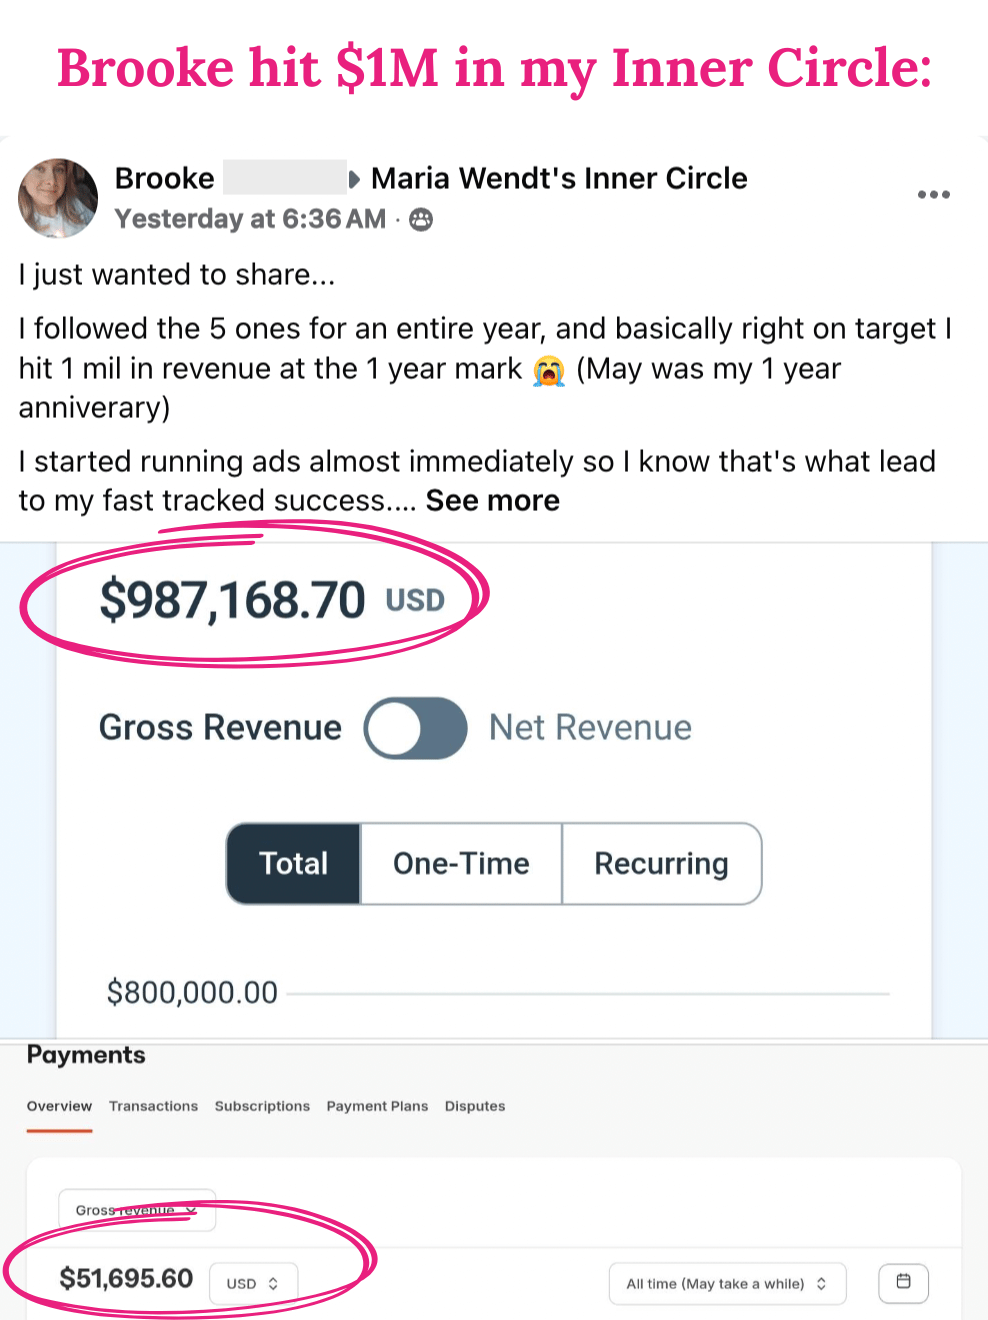Expand the post with See more
This screenshot has width=988, height=1320.
[x=492, y=501]
